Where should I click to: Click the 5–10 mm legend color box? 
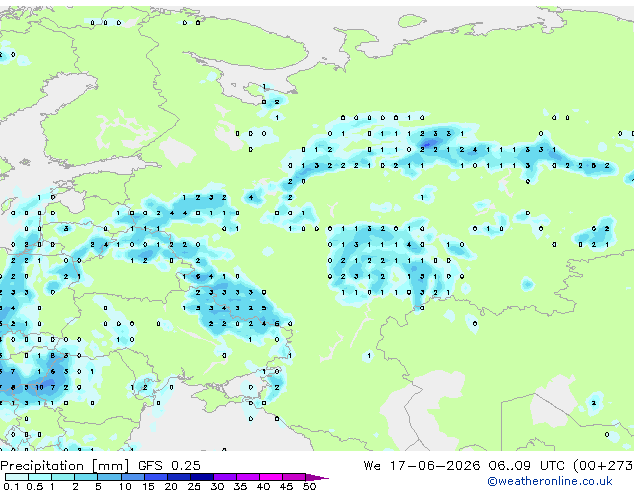pos(109,477)
